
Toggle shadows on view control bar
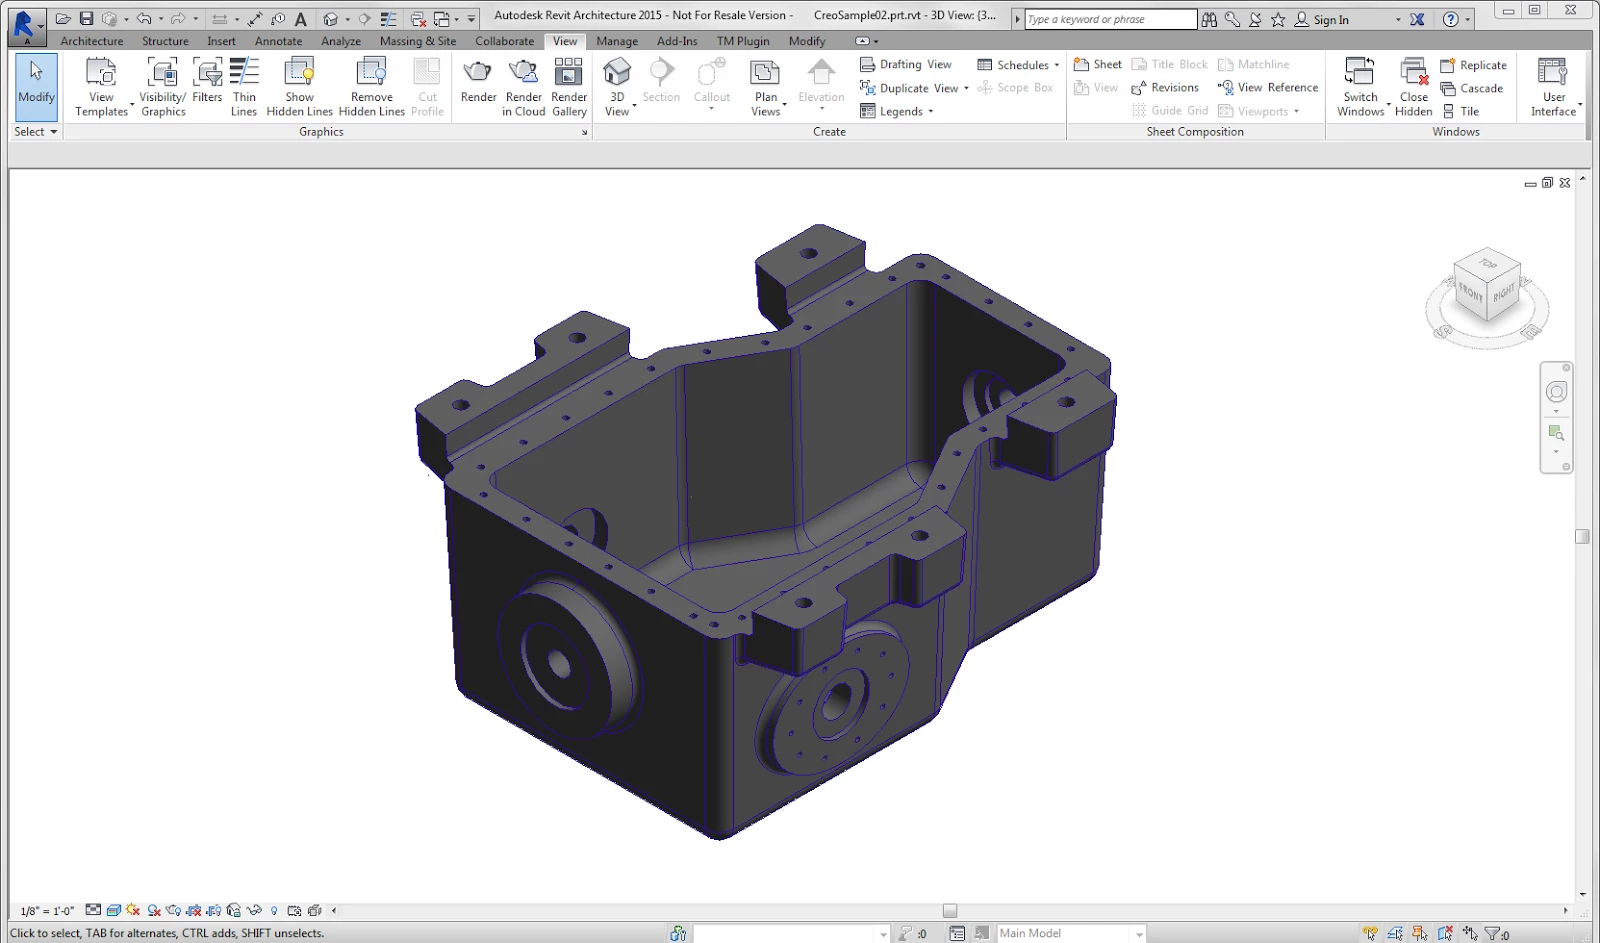point(154,910)
